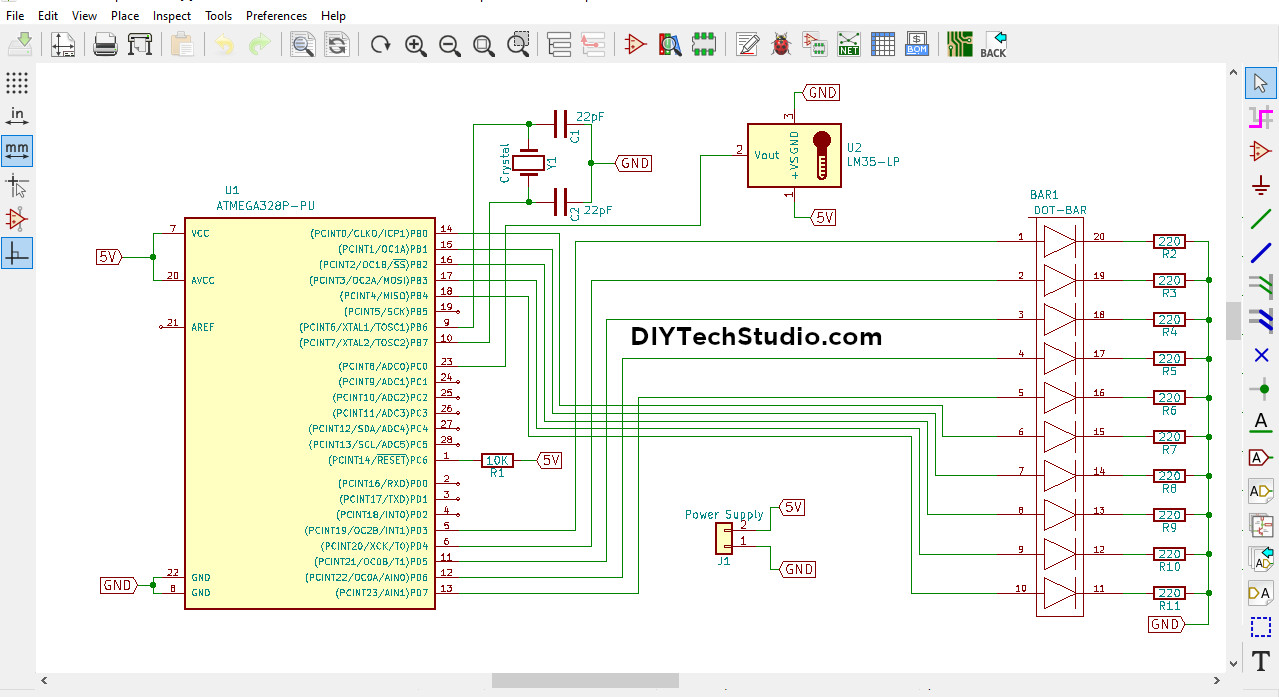Click the Leave sheet icon

point(593,44)
